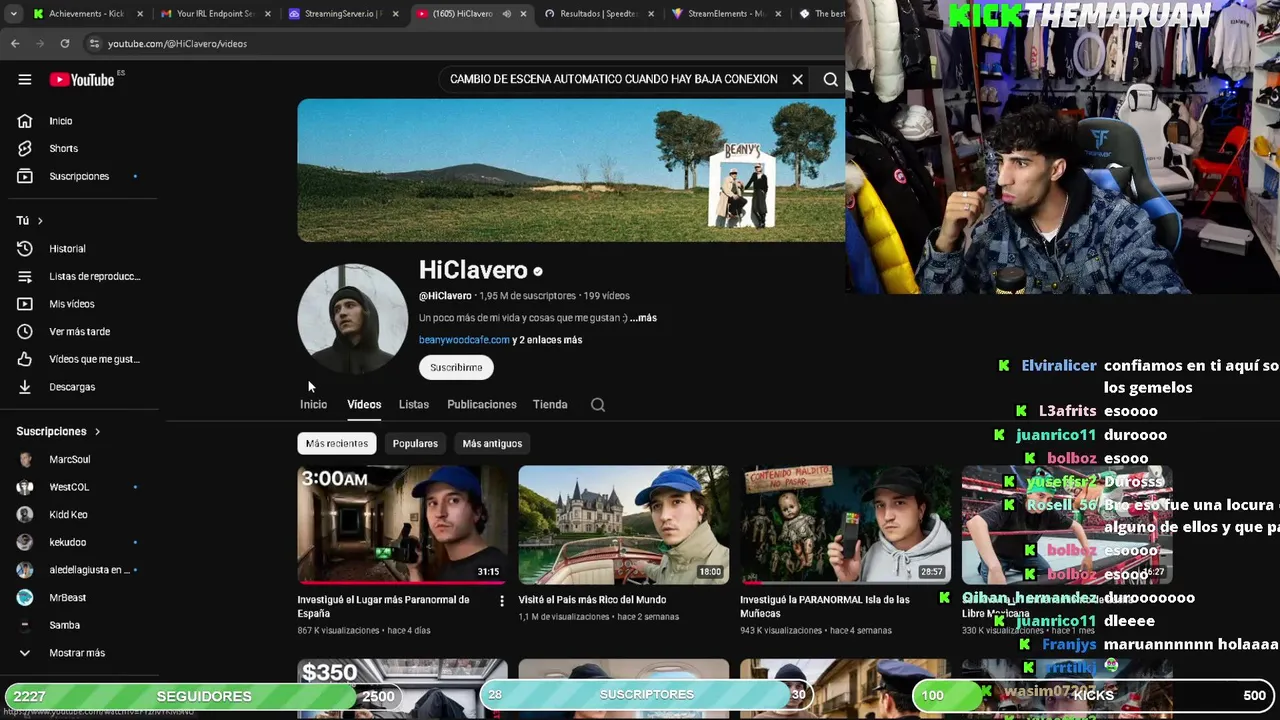Expand the Suscripciones section header chevron

[97, 431]
